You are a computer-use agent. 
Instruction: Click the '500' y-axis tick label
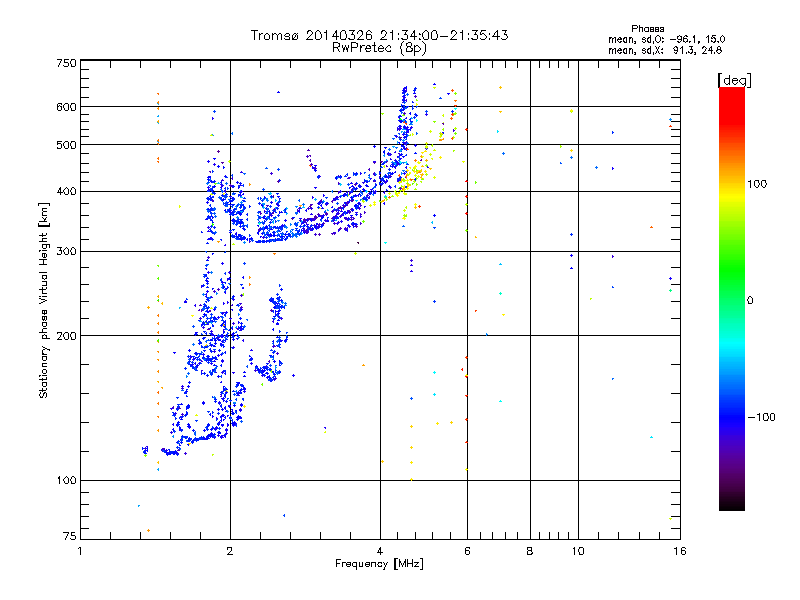(66, 145)
